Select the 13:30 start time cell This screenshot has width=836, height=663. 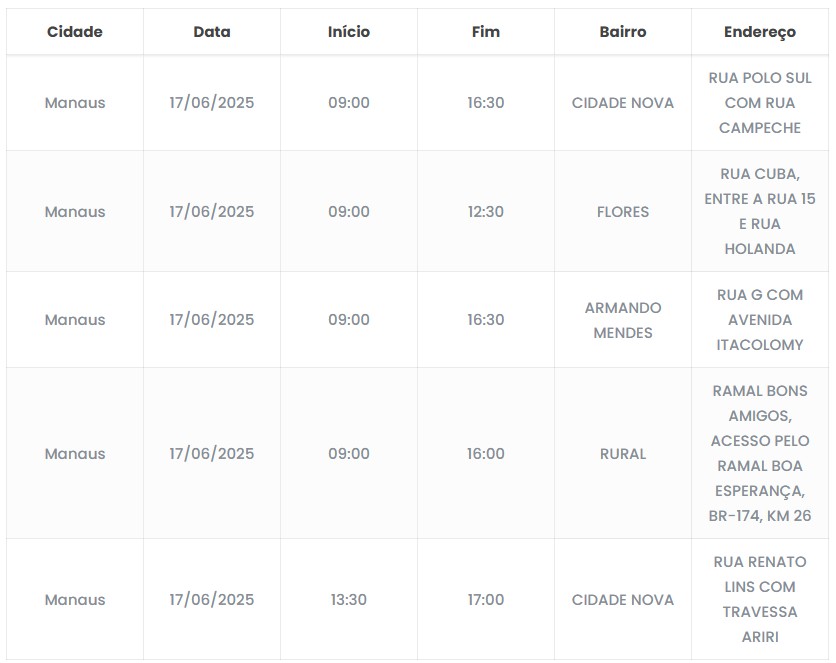click(349, 600)
